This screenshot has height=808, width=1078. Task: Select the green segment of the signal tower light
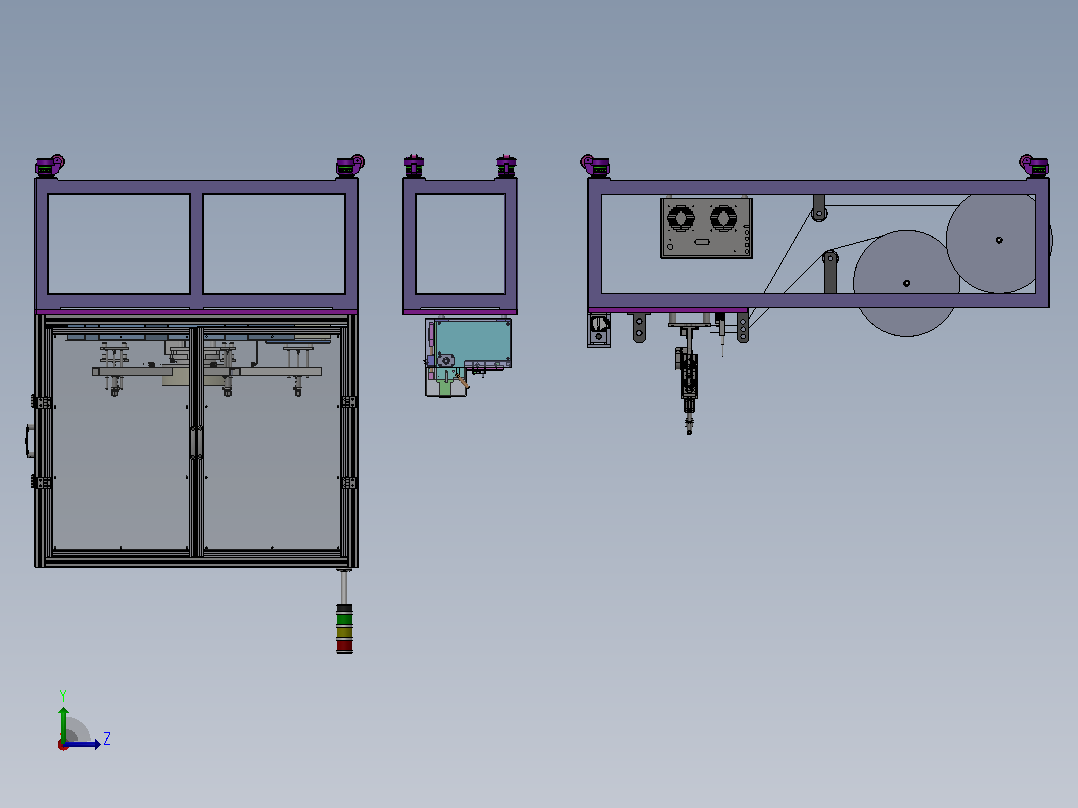pos(344,619)
